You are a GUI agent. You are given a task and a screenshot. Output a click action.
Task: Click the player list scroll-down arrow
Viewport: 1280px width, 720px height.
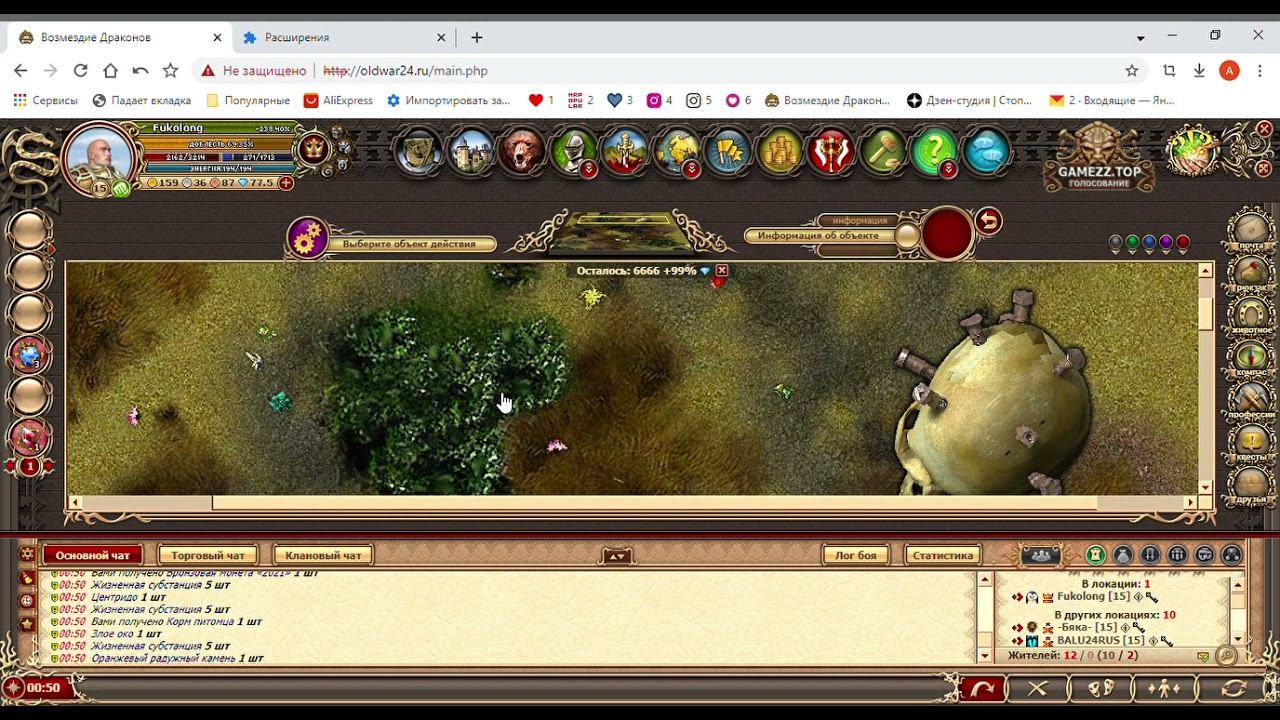point(1238,639)
